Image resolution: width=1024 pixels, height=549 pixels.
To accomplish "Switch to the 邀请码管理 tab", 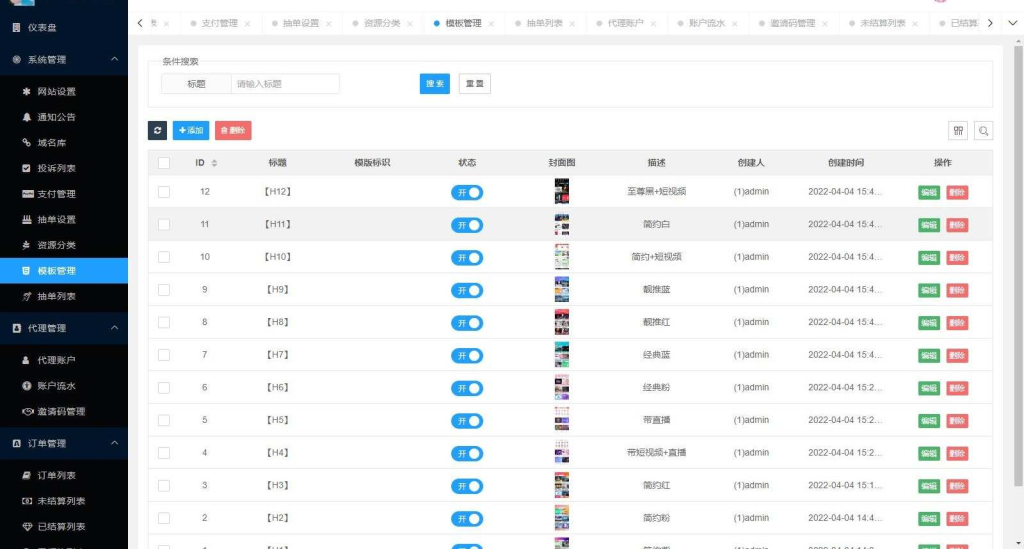I will pos(792,24).
